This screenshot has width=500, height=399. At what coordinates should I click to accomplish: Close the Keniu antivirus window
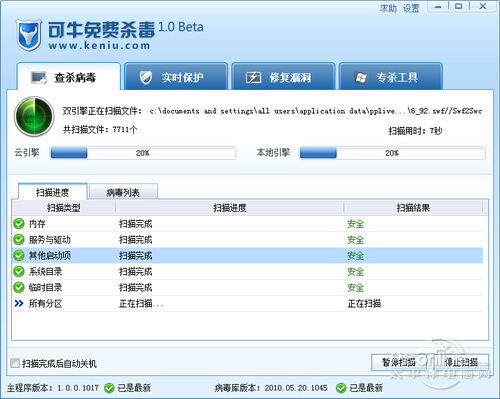(x=483, y=6)
